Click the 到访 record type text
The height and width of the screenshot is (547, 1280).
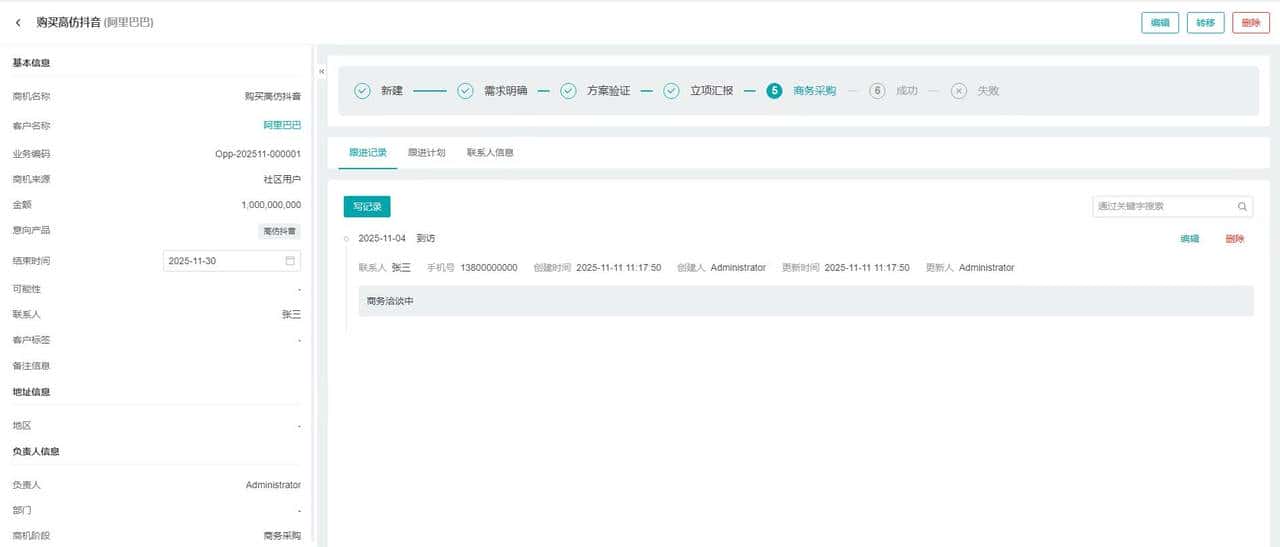[426, 239]
